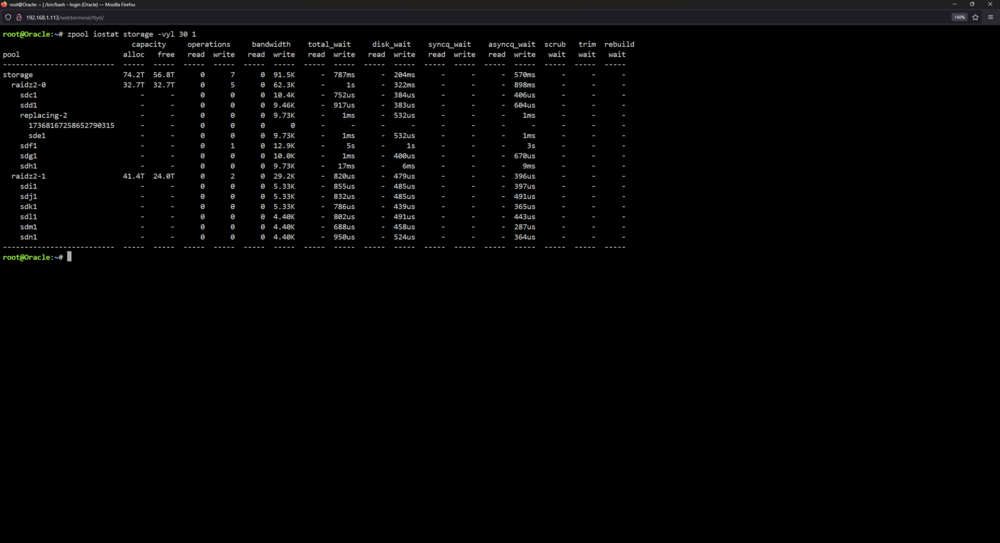Click the '62.3K' bandwidth value for raidz2-0
1000x543 pixels.
(284, 85)
